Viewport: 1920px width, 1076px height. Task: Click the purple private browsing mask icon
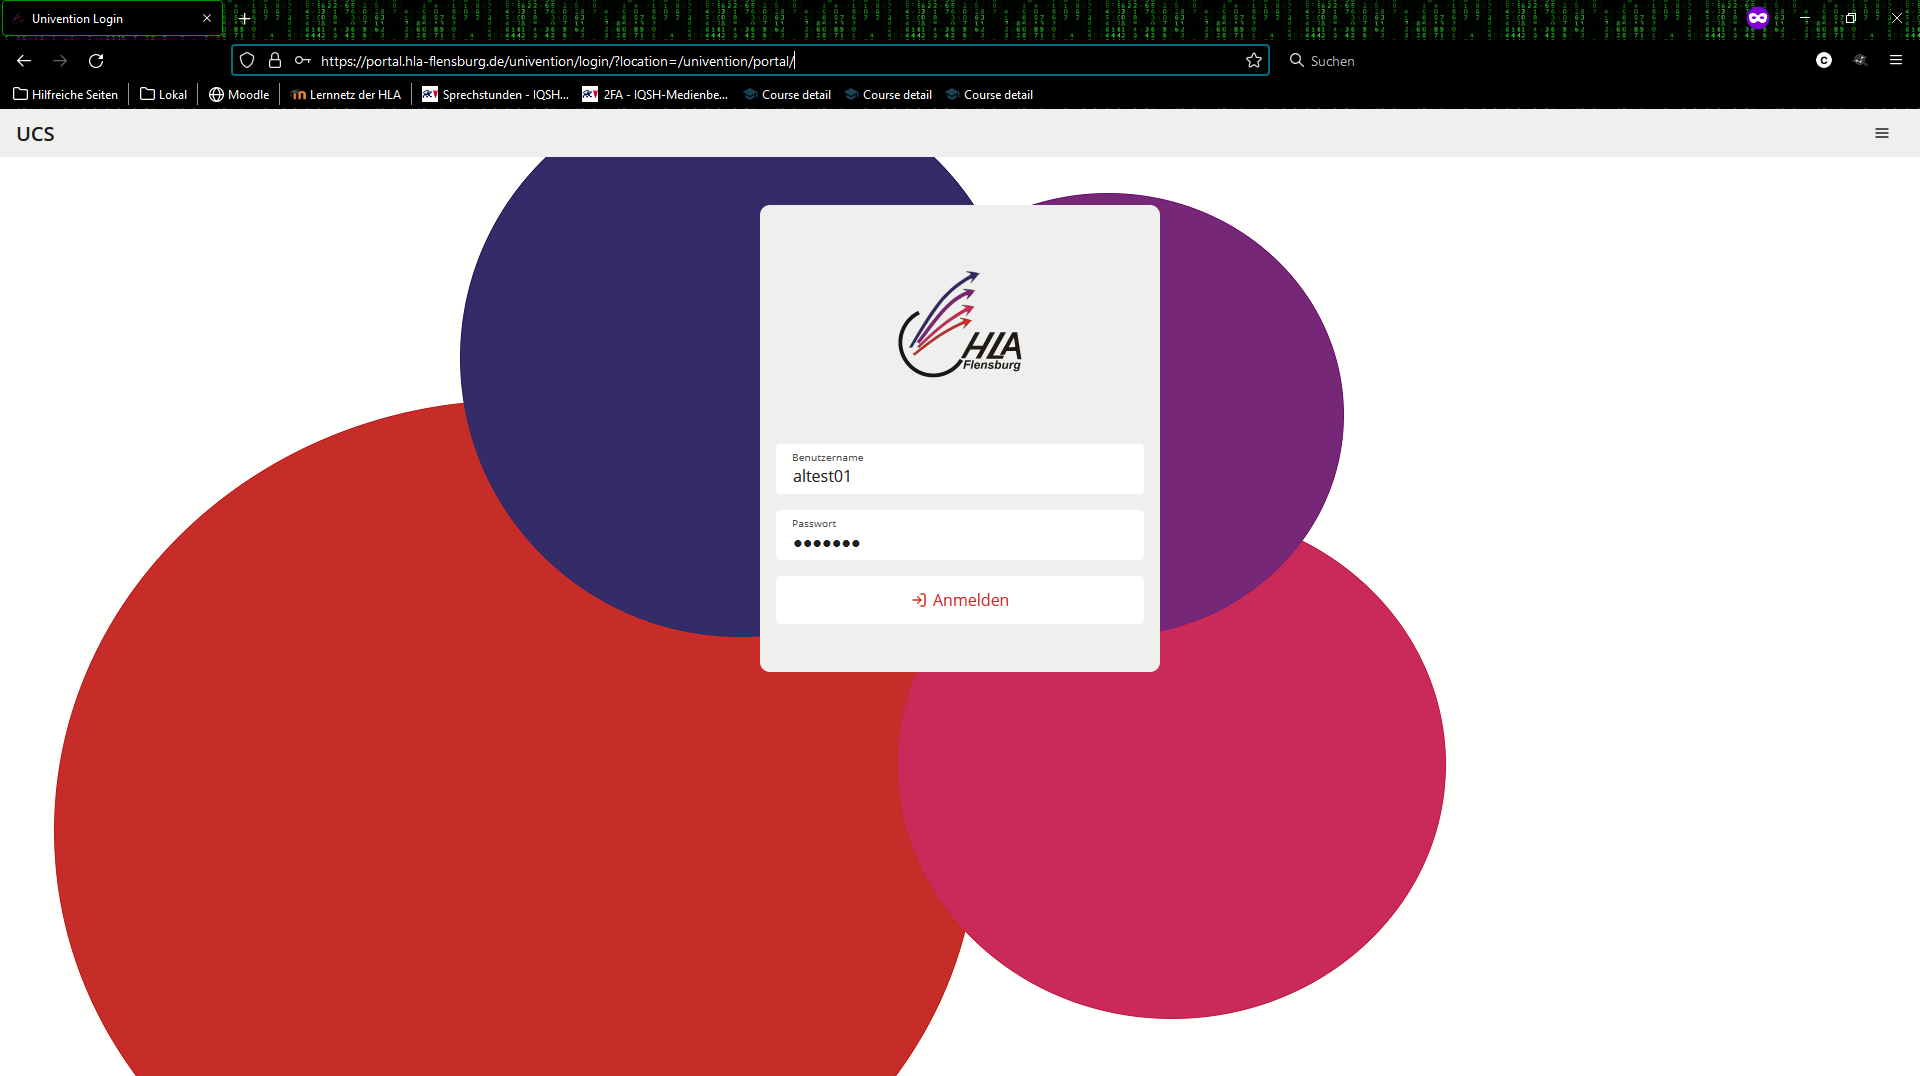coord(1758,18)
